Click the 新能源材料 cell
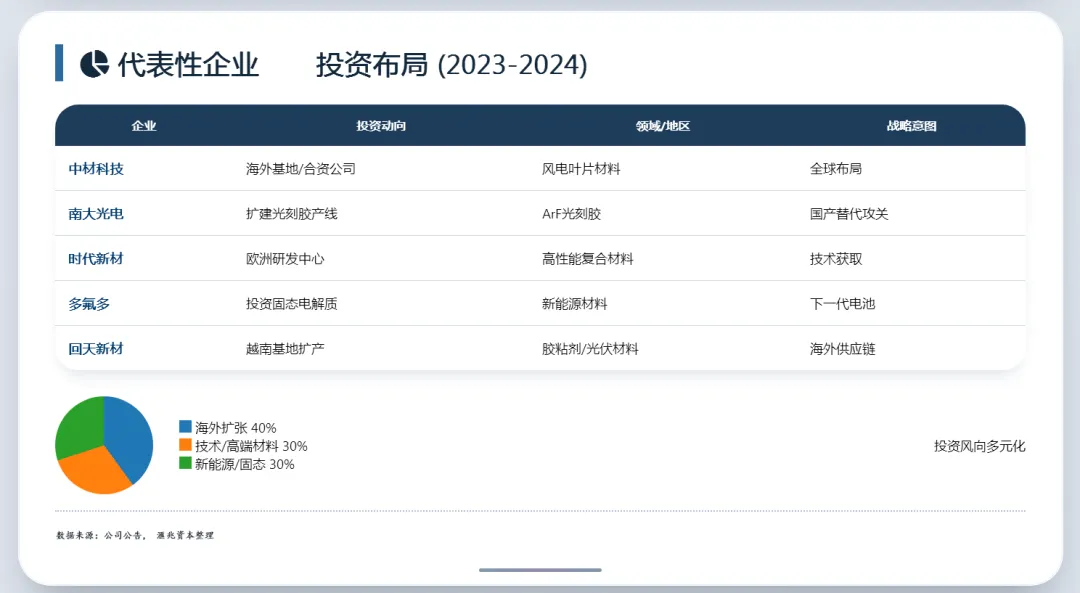1080x593 pixels. tap(574, 304)
